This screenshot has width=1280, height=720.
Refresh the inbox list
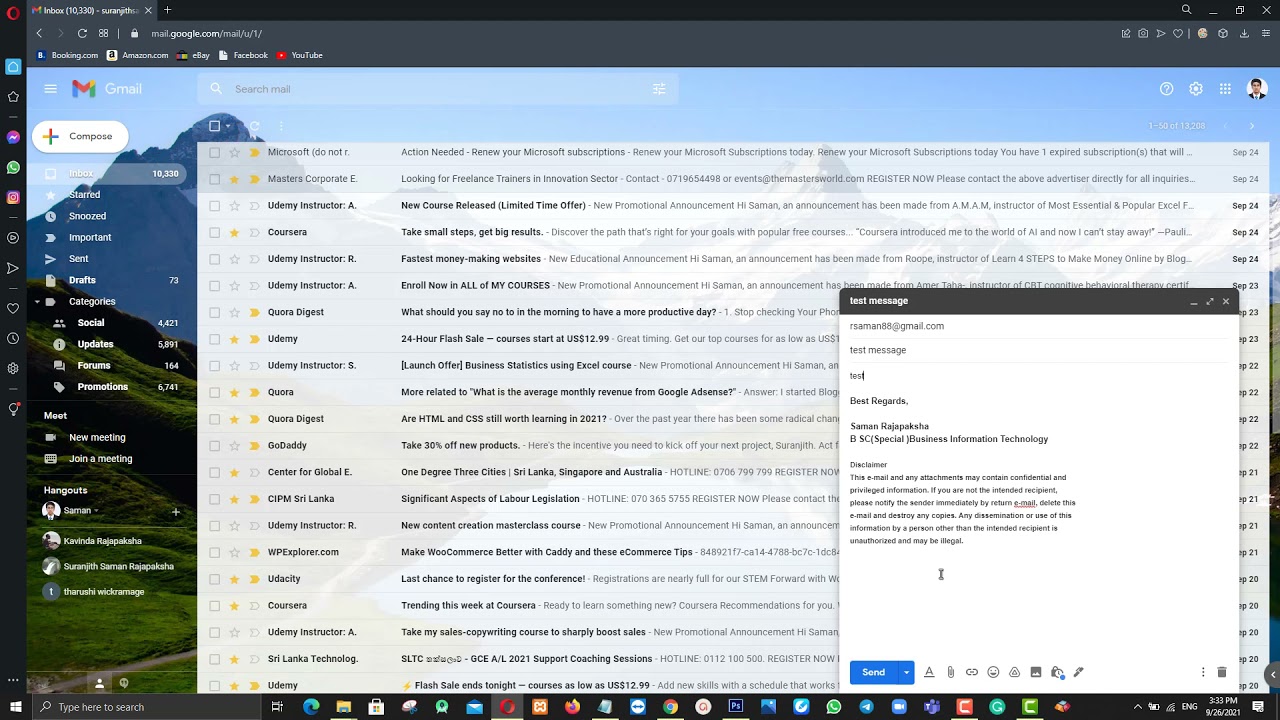254,126
